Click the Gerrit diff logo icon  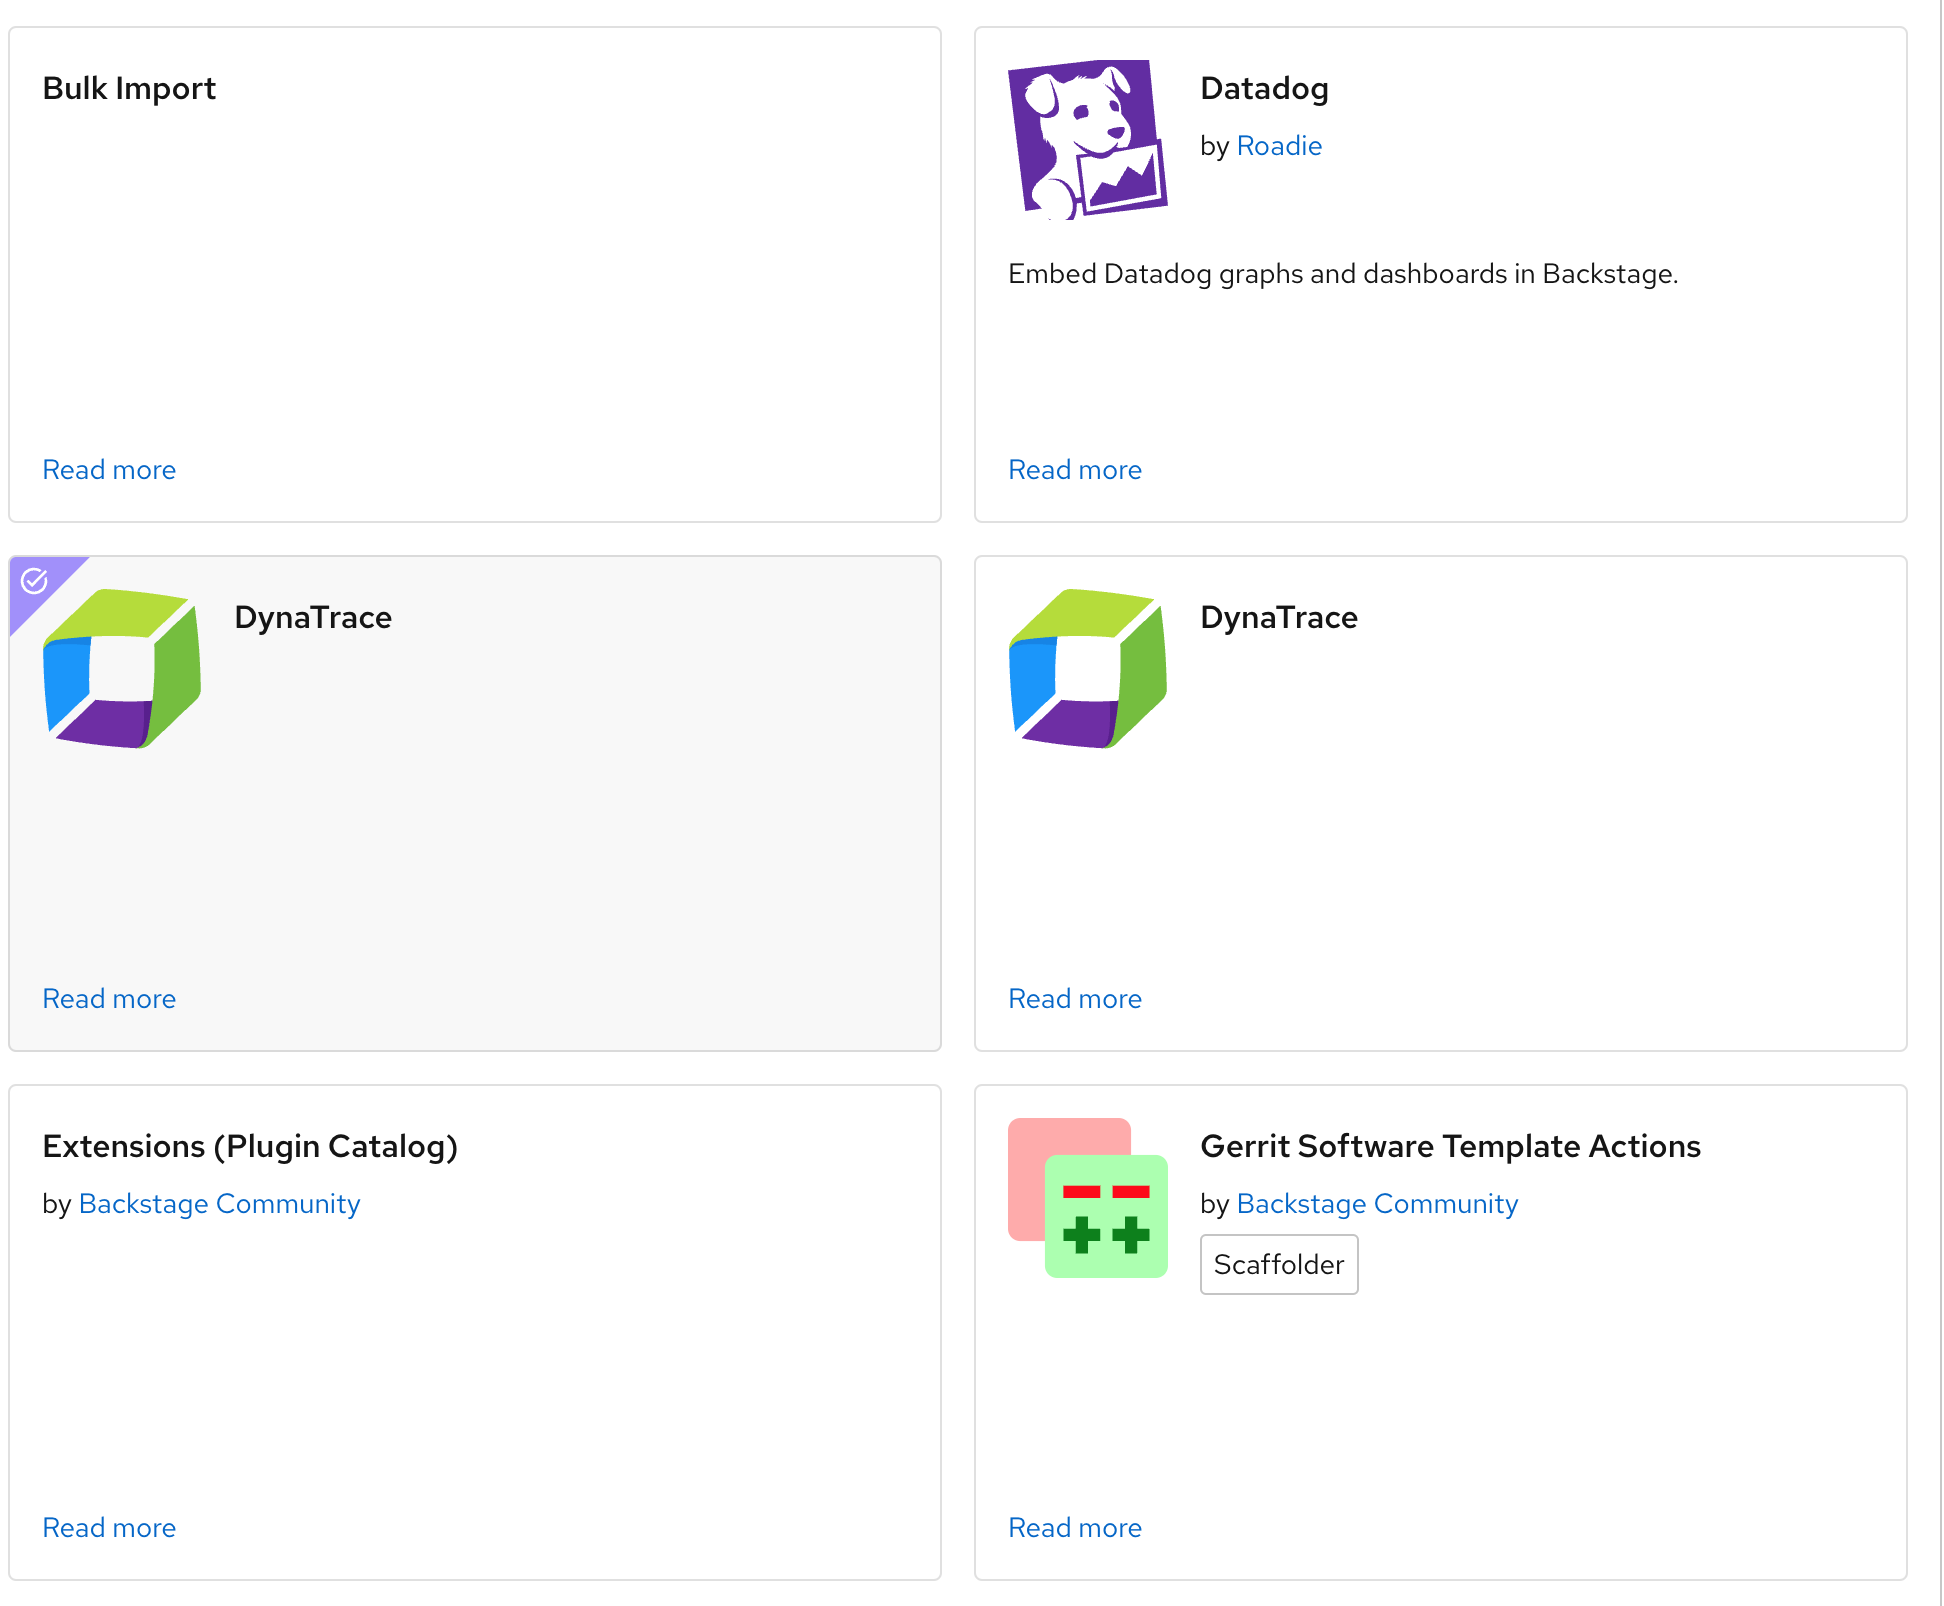tap(1087, 1197)
